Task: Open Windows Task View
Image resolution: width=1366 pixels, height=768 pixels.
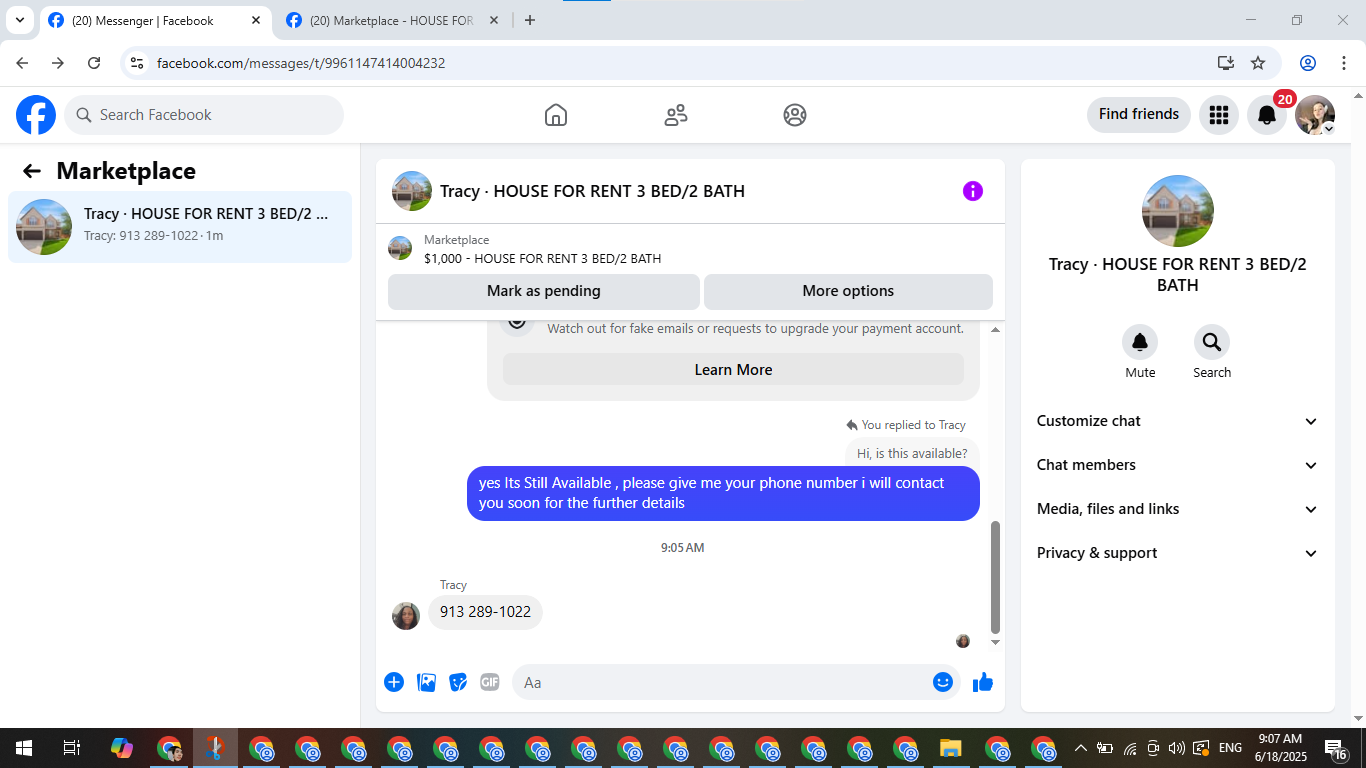Action: 72,748
